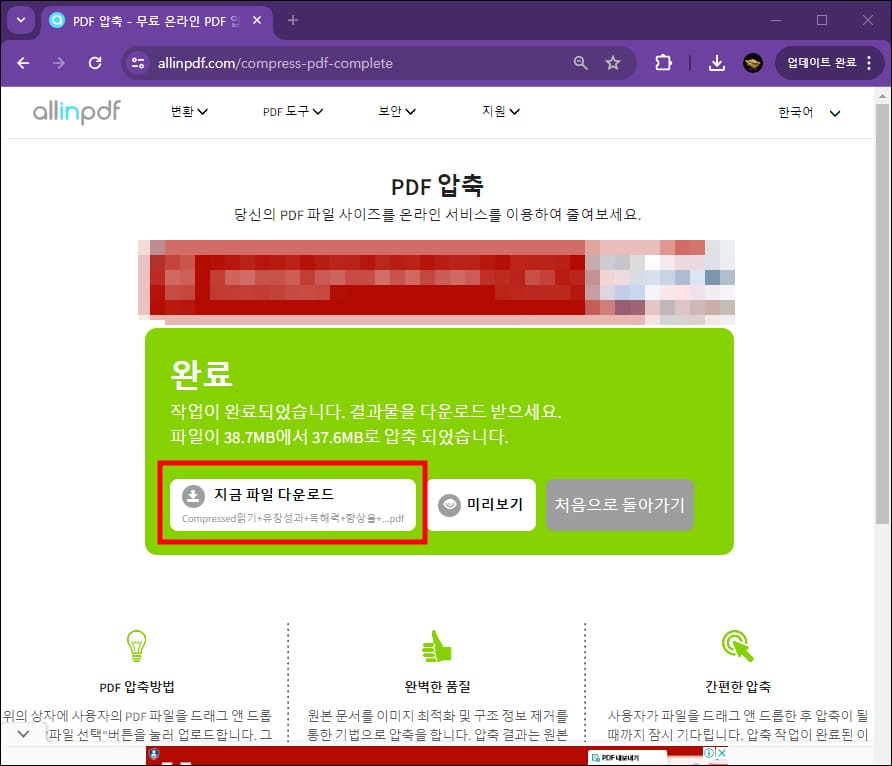Open the browser profile avatar icon
This screenshot has width=892, height=766.
pyautogui.click(x=751, y=62)
